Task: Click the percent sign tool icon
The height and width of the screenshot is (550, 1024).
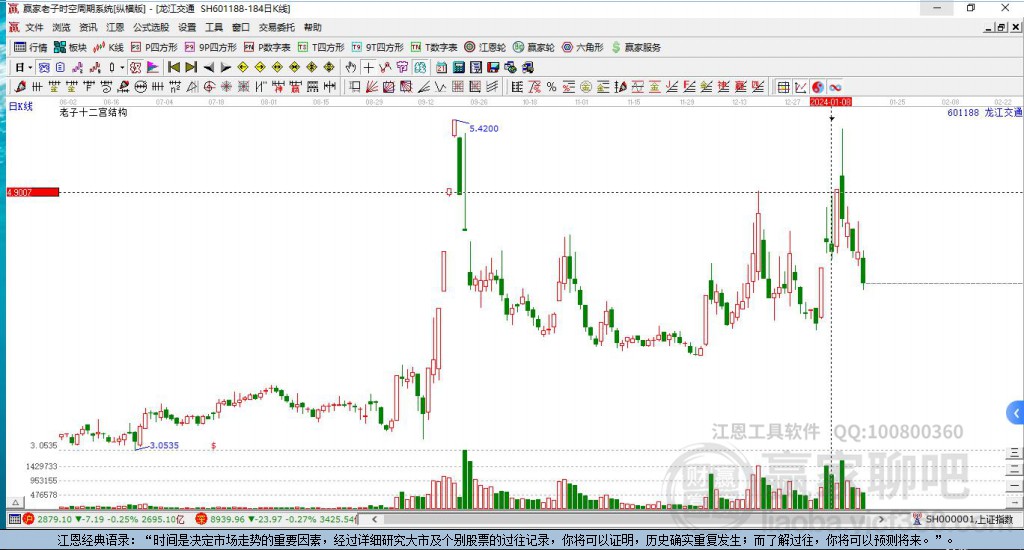Action: click(x=552, y=87)
